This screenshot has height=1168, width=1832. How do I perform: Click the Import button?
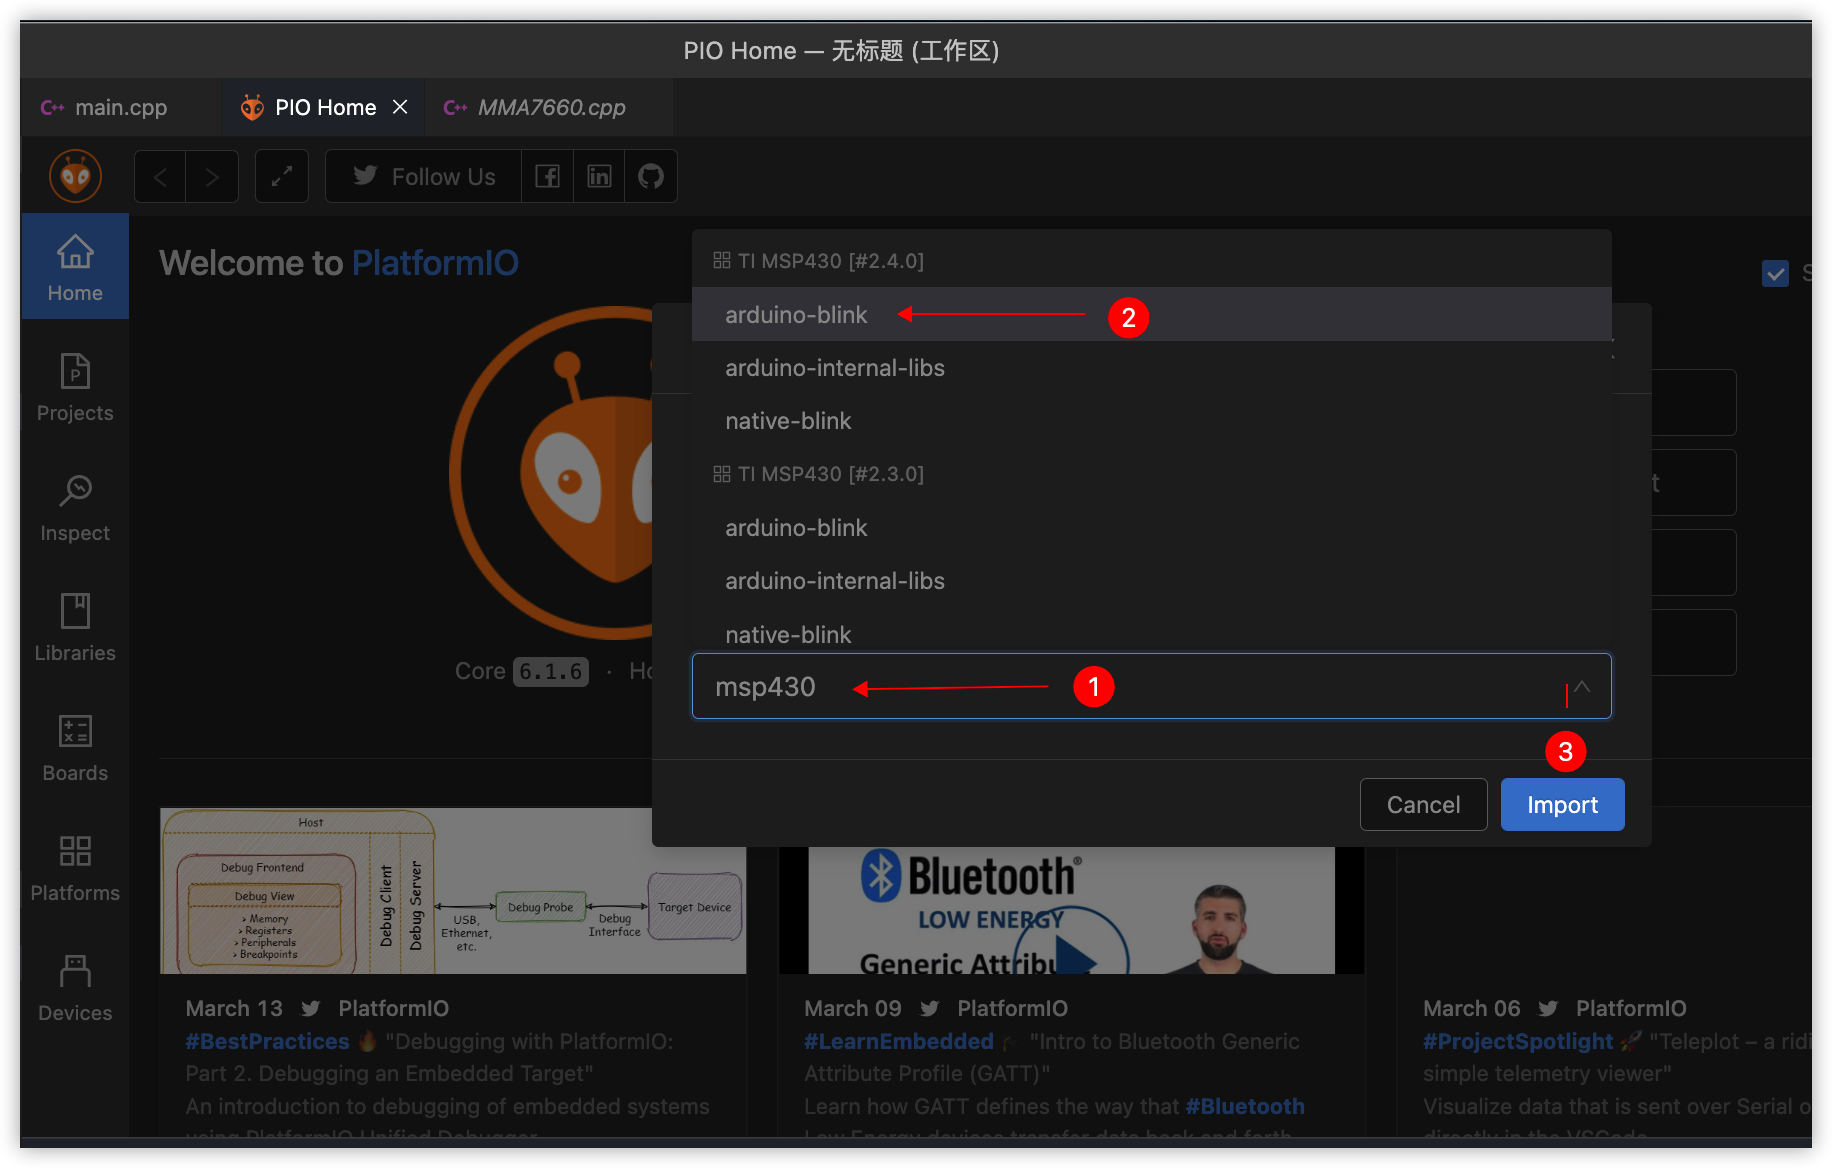pyautogui.click(x=1562, y=805)
